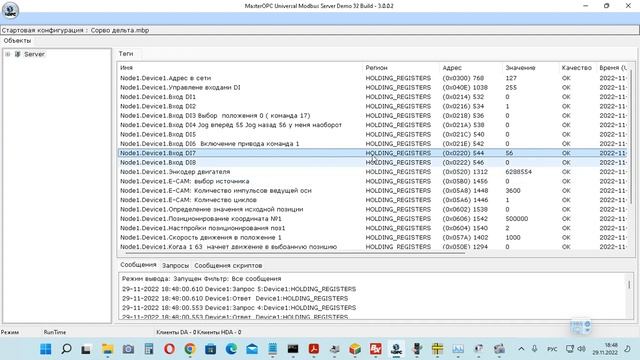
Task: Click log entry Запрос 4:Device1:HOLDING_REGISTERS
Action: click(239, 308)
